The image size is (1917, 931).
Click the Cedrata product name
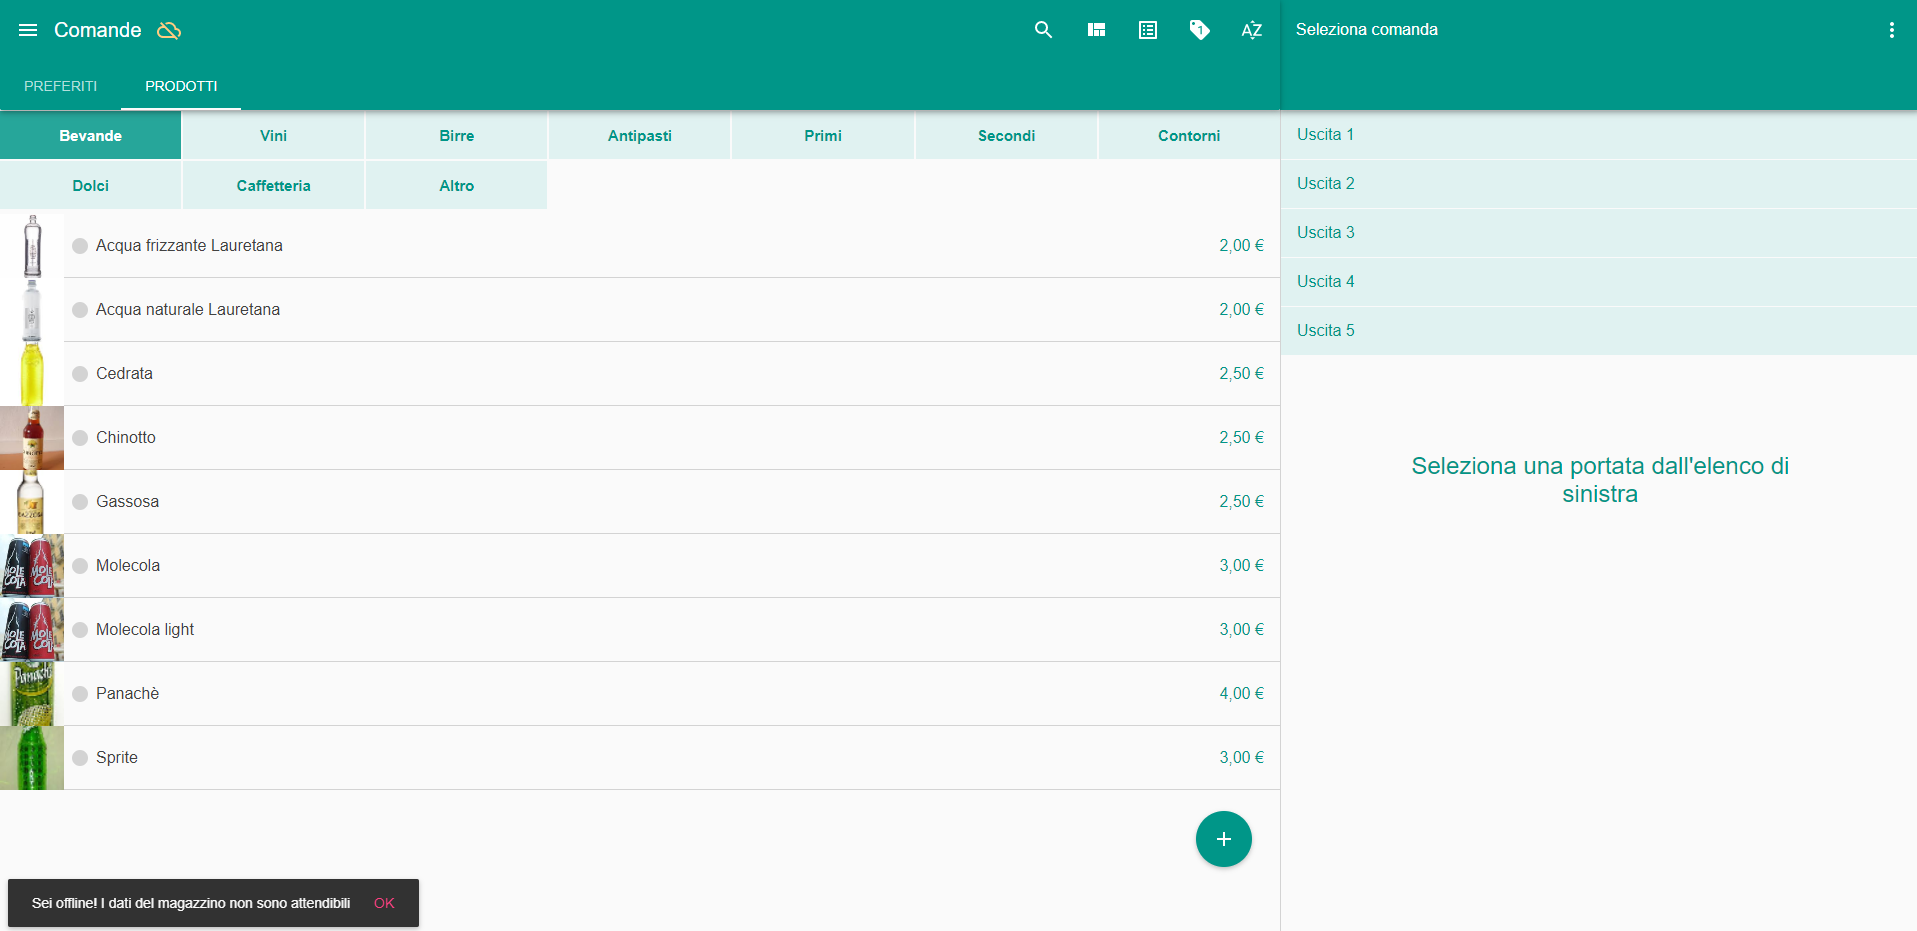[x=124, y=374]
